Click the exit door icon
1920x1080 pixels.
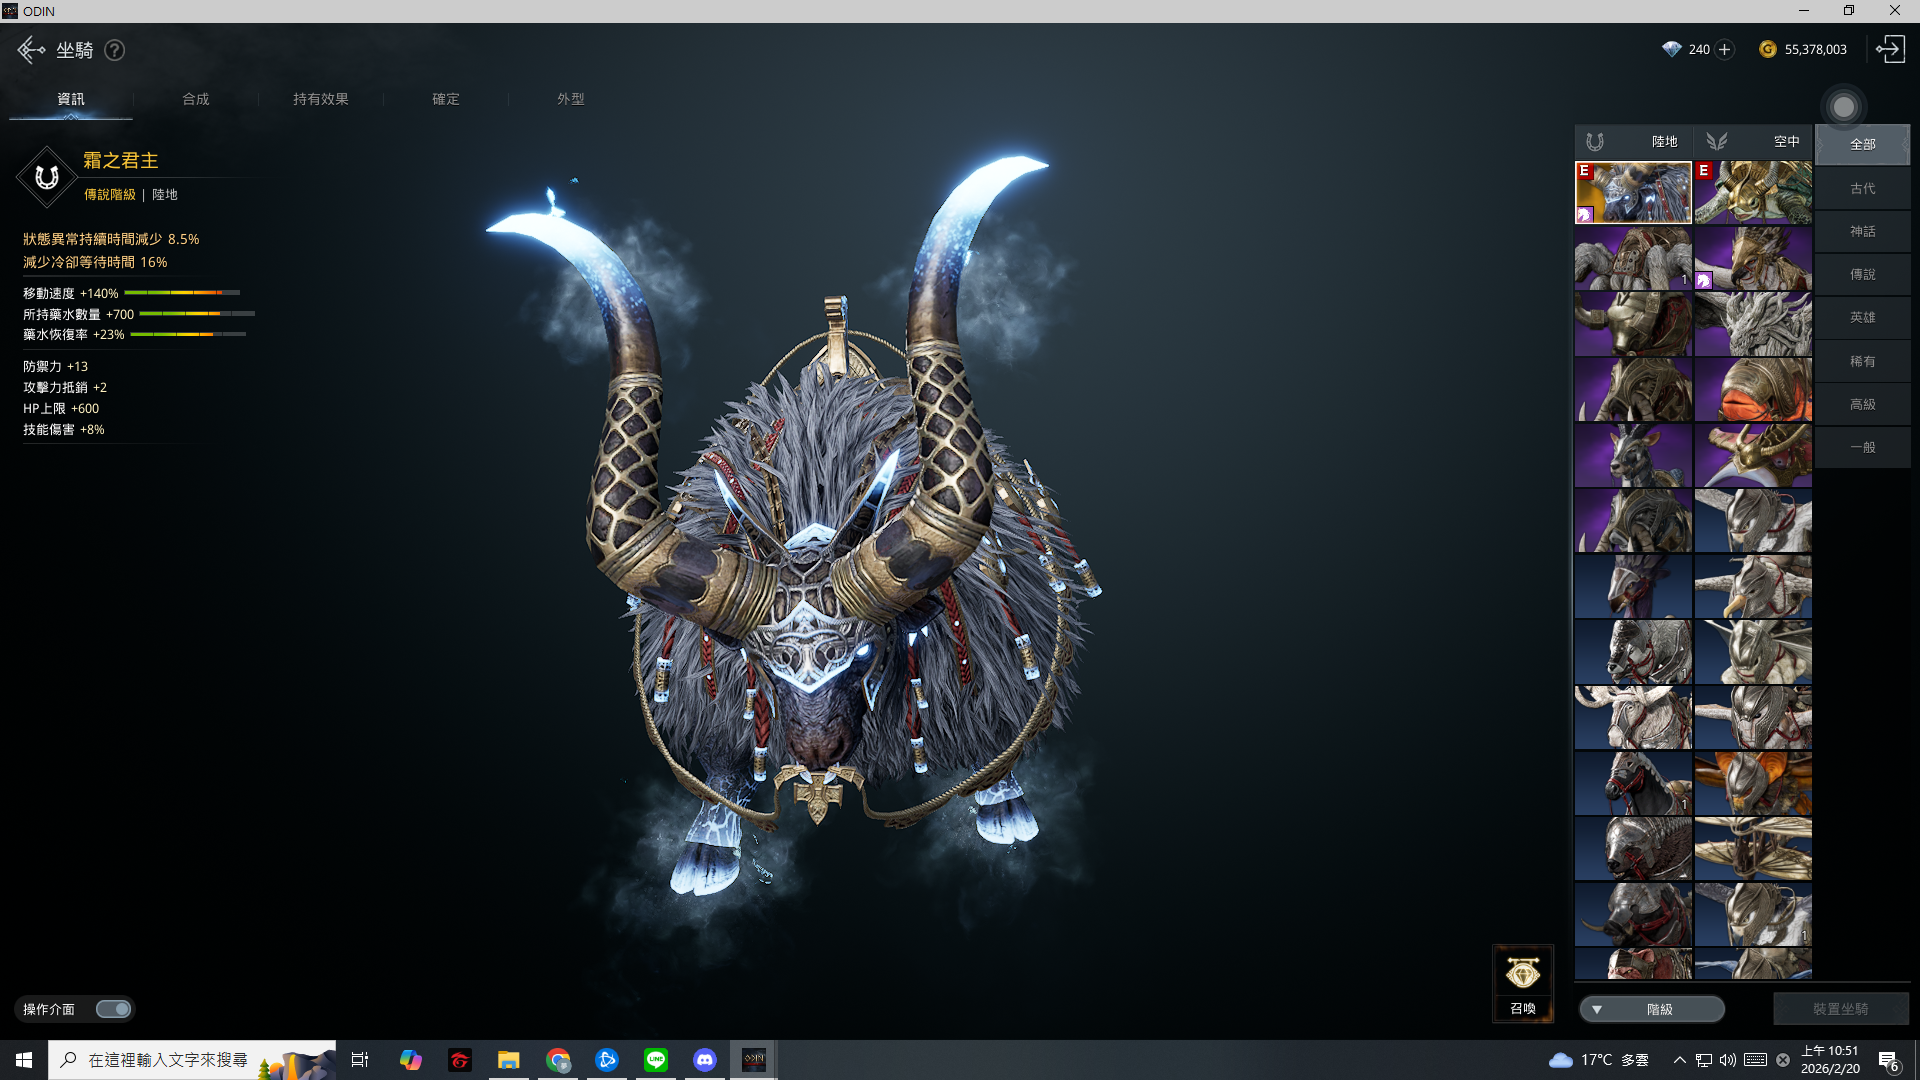[1890, 50]
